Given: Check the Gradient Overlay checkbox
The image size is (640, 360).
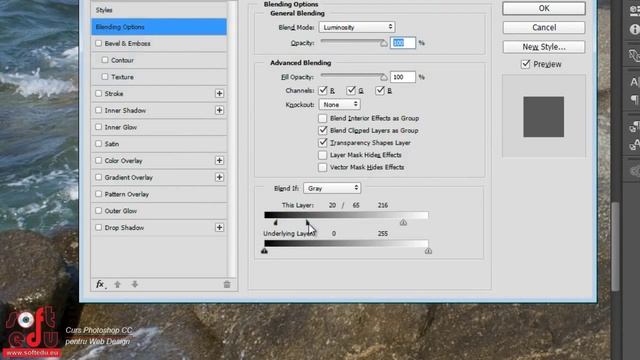Looking at the screenshot, I should point(98,177).
